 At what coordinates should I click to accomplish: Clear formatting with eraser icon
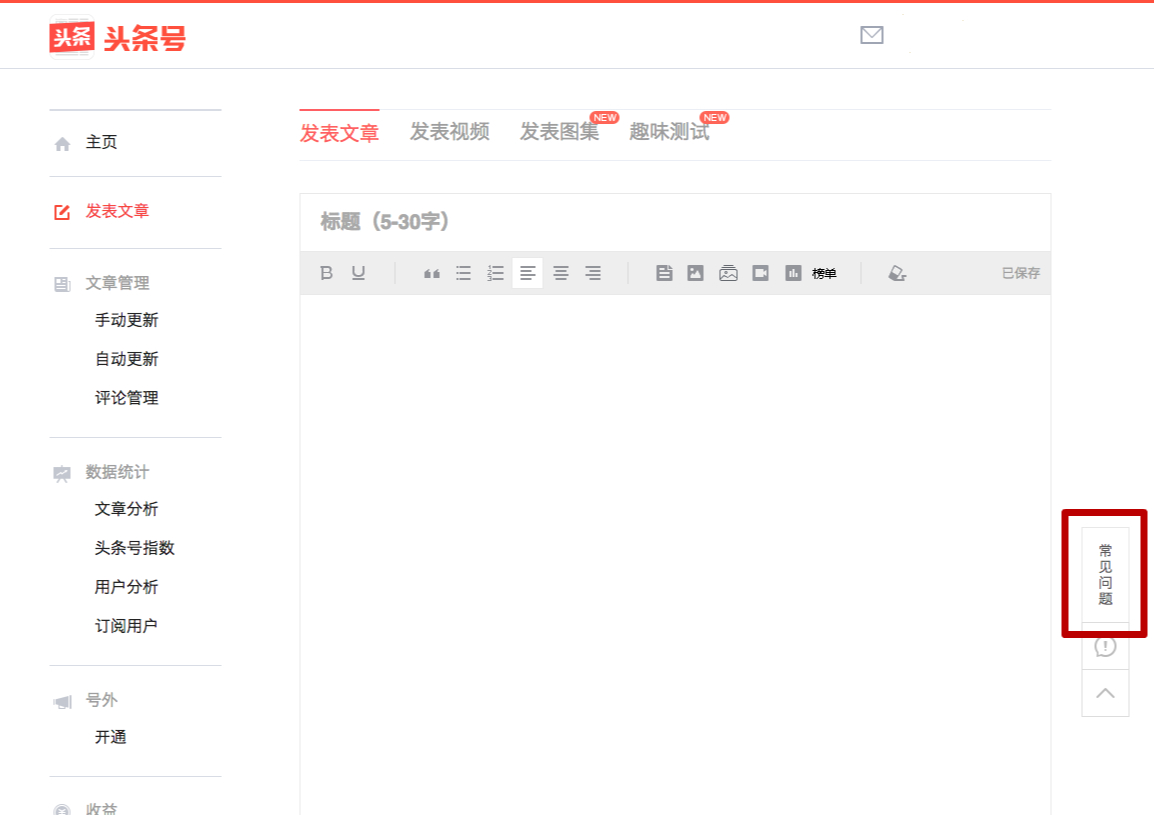896,273
